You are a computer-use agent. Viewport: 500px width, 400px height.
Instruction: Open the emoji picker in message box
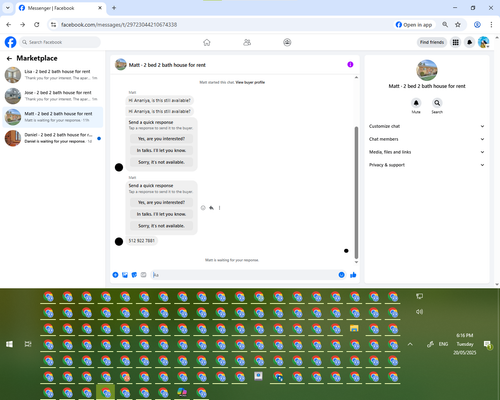point(341,275)
